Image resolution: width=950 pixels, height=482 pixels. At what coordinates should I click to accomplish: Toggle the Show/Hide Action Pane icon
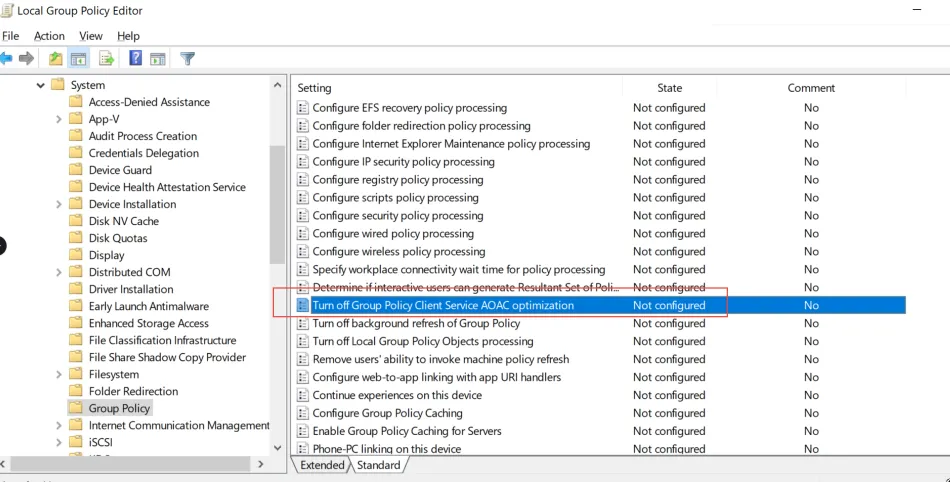158,59
